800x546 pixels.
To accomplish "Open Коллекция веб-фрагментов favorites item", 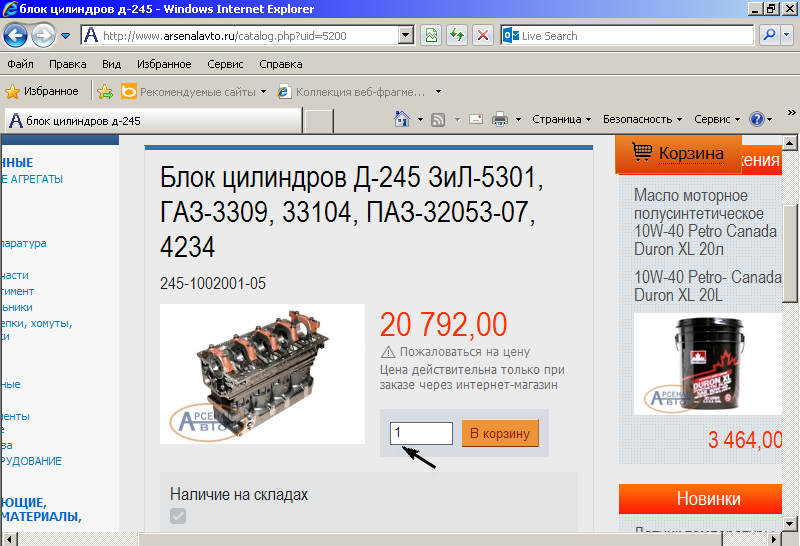I will [x=352, y=92].
